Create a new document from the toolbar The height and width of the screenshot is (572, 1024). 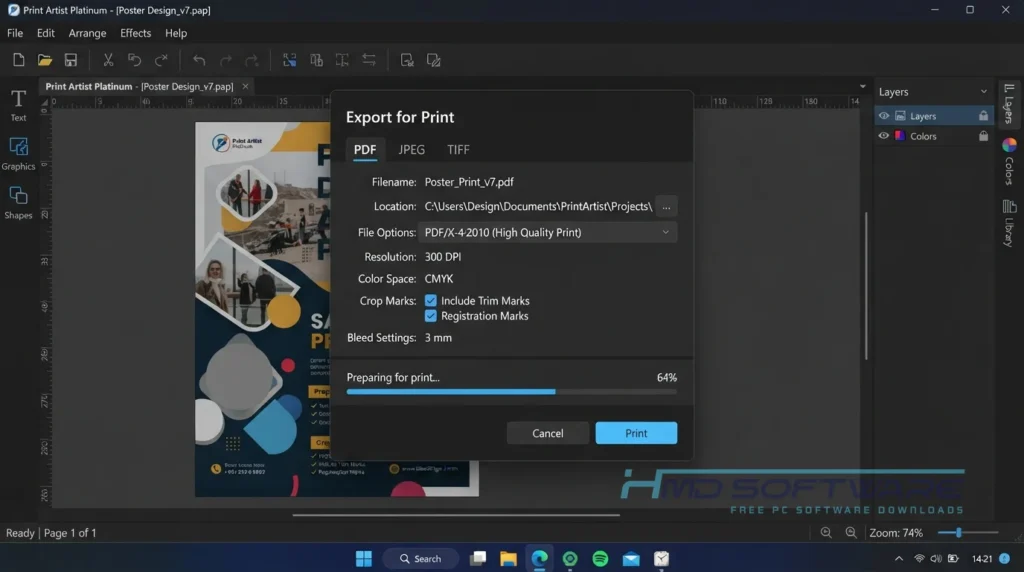[18, 60]
